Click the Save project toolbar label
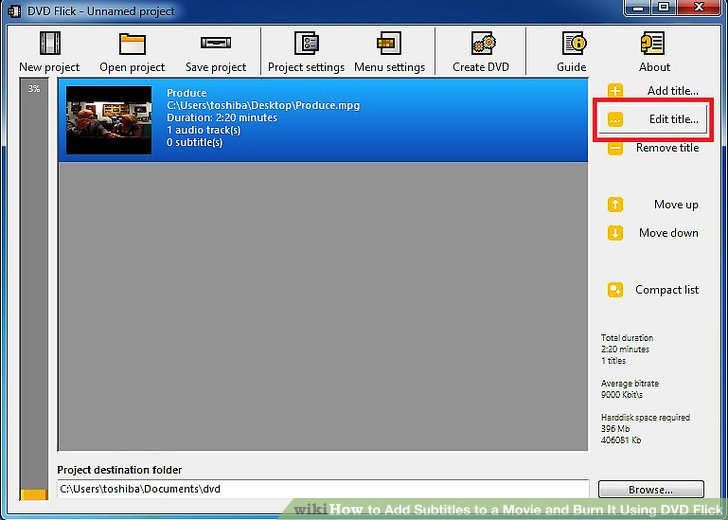This screenshot has height=520, width=728. pyautogui.click(x=216, y=67)
